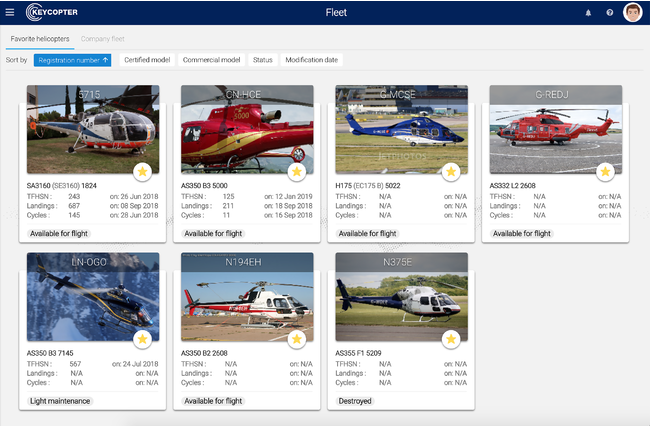Viewport: 650px width, 426px height.
Task: Switch to the Company fleet tab
Action: pos(103,38)
